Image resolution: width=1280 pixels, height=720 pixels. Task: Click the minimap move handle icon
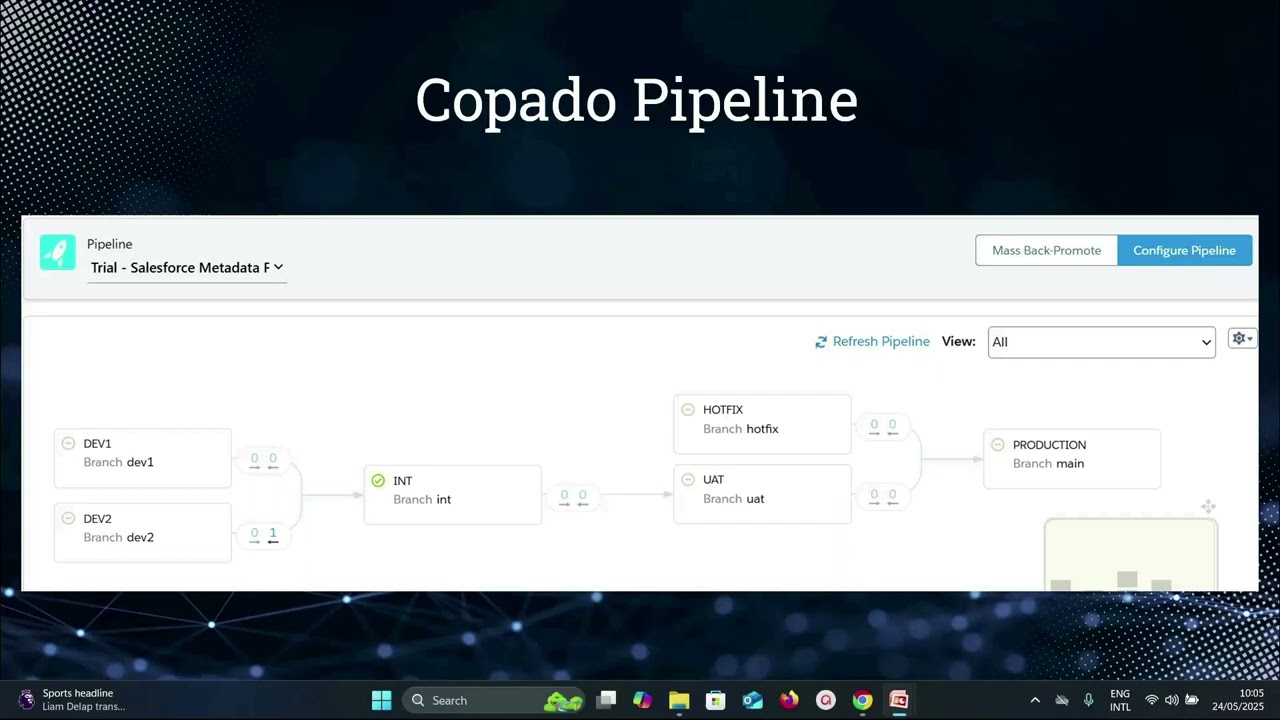1208,507
